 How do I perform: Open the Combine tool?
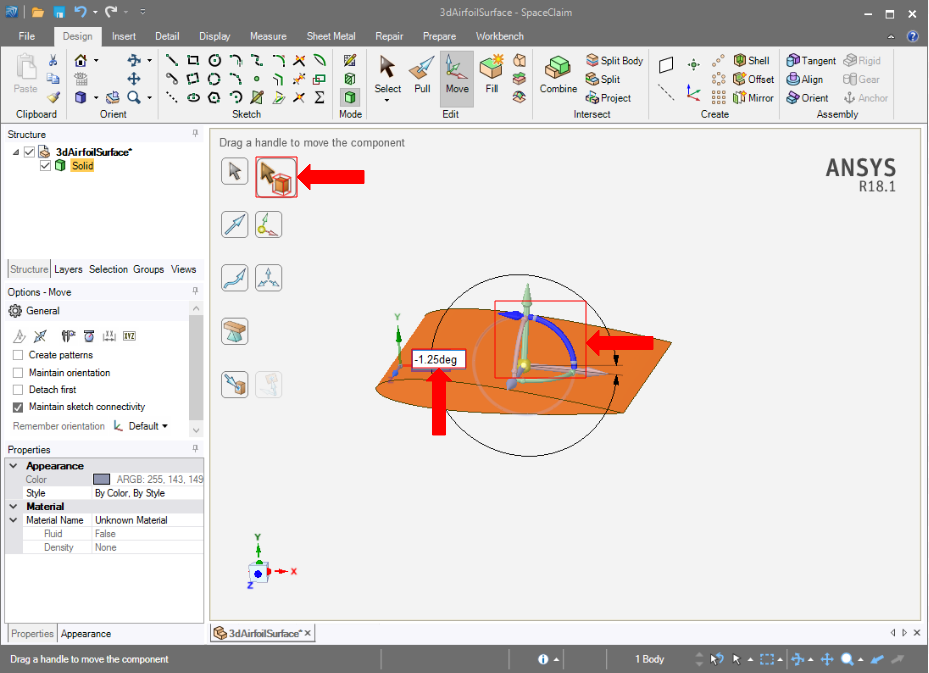pyautogui.click(x=558, y=74)
